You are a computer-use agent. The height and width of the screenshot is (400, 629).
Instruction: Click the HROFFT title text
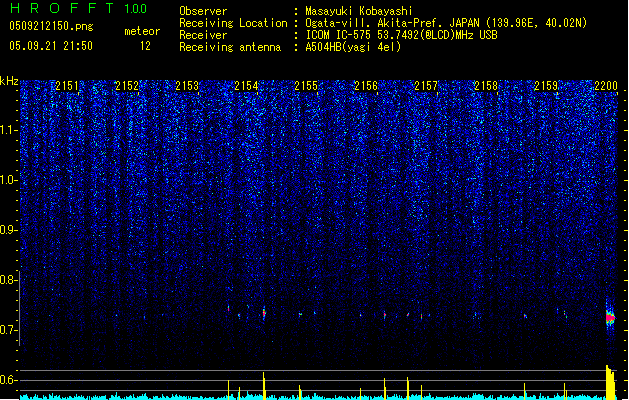pyautogui.click(x=62, y=8)
